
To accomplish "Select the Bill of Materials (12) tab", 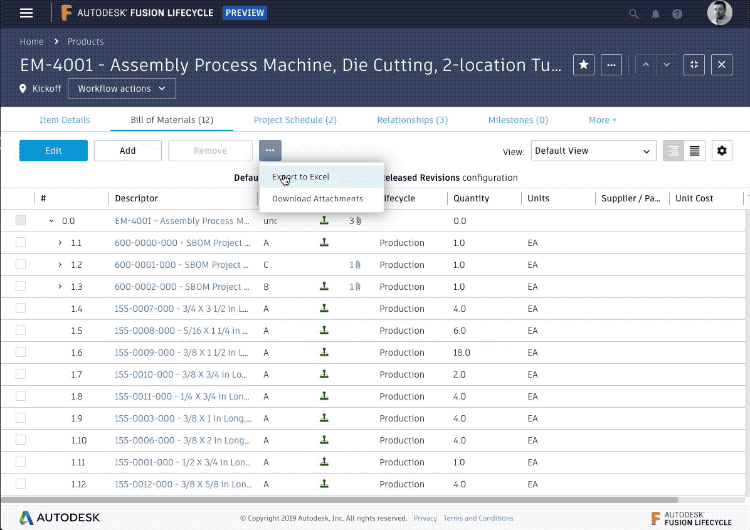I will 172,120.
